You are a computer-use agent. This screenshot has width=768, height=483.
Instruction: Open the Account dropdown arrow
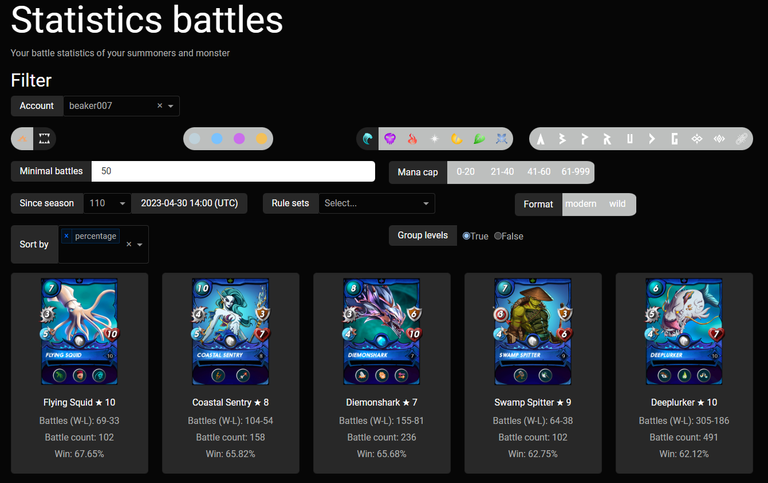(x=170, y=106)
